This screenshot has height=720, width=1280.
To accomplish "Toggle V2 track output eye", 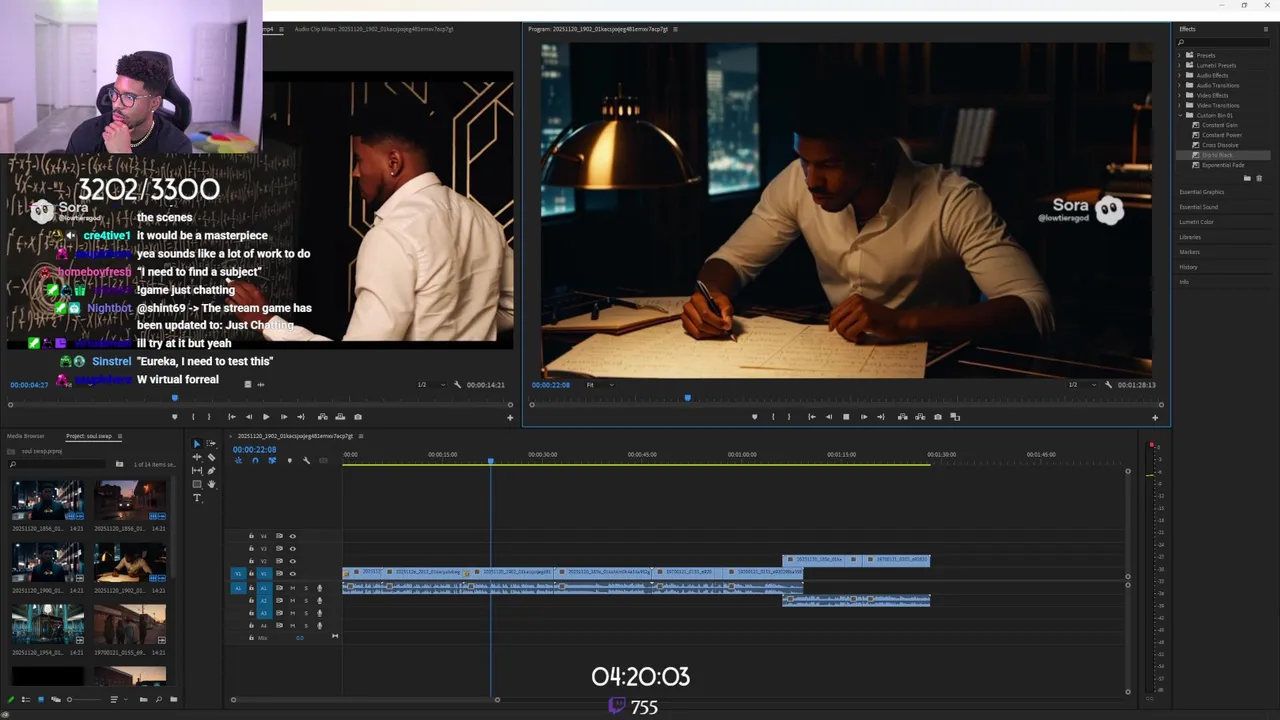I will point(293,561).
